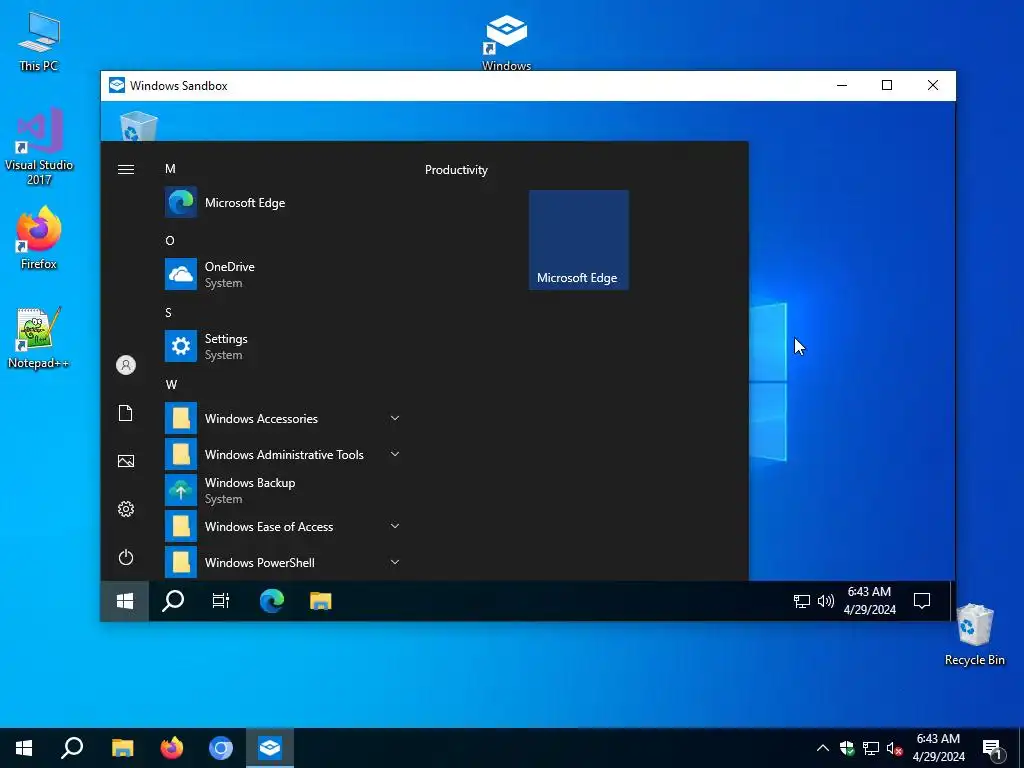Click the blue circular browser icon on host taskbar
This screenshot has height=768, width=1024.
click(221, 748)
